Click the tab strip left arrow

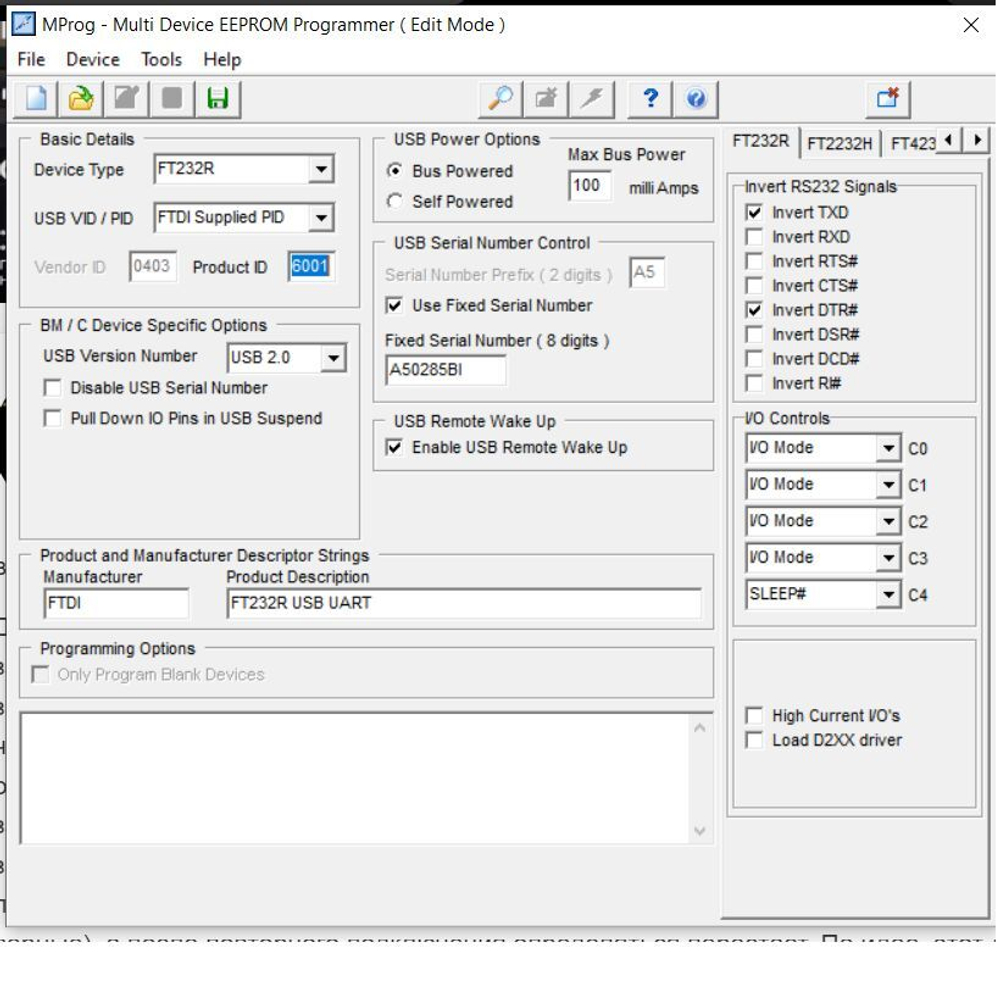pos(949,140)
